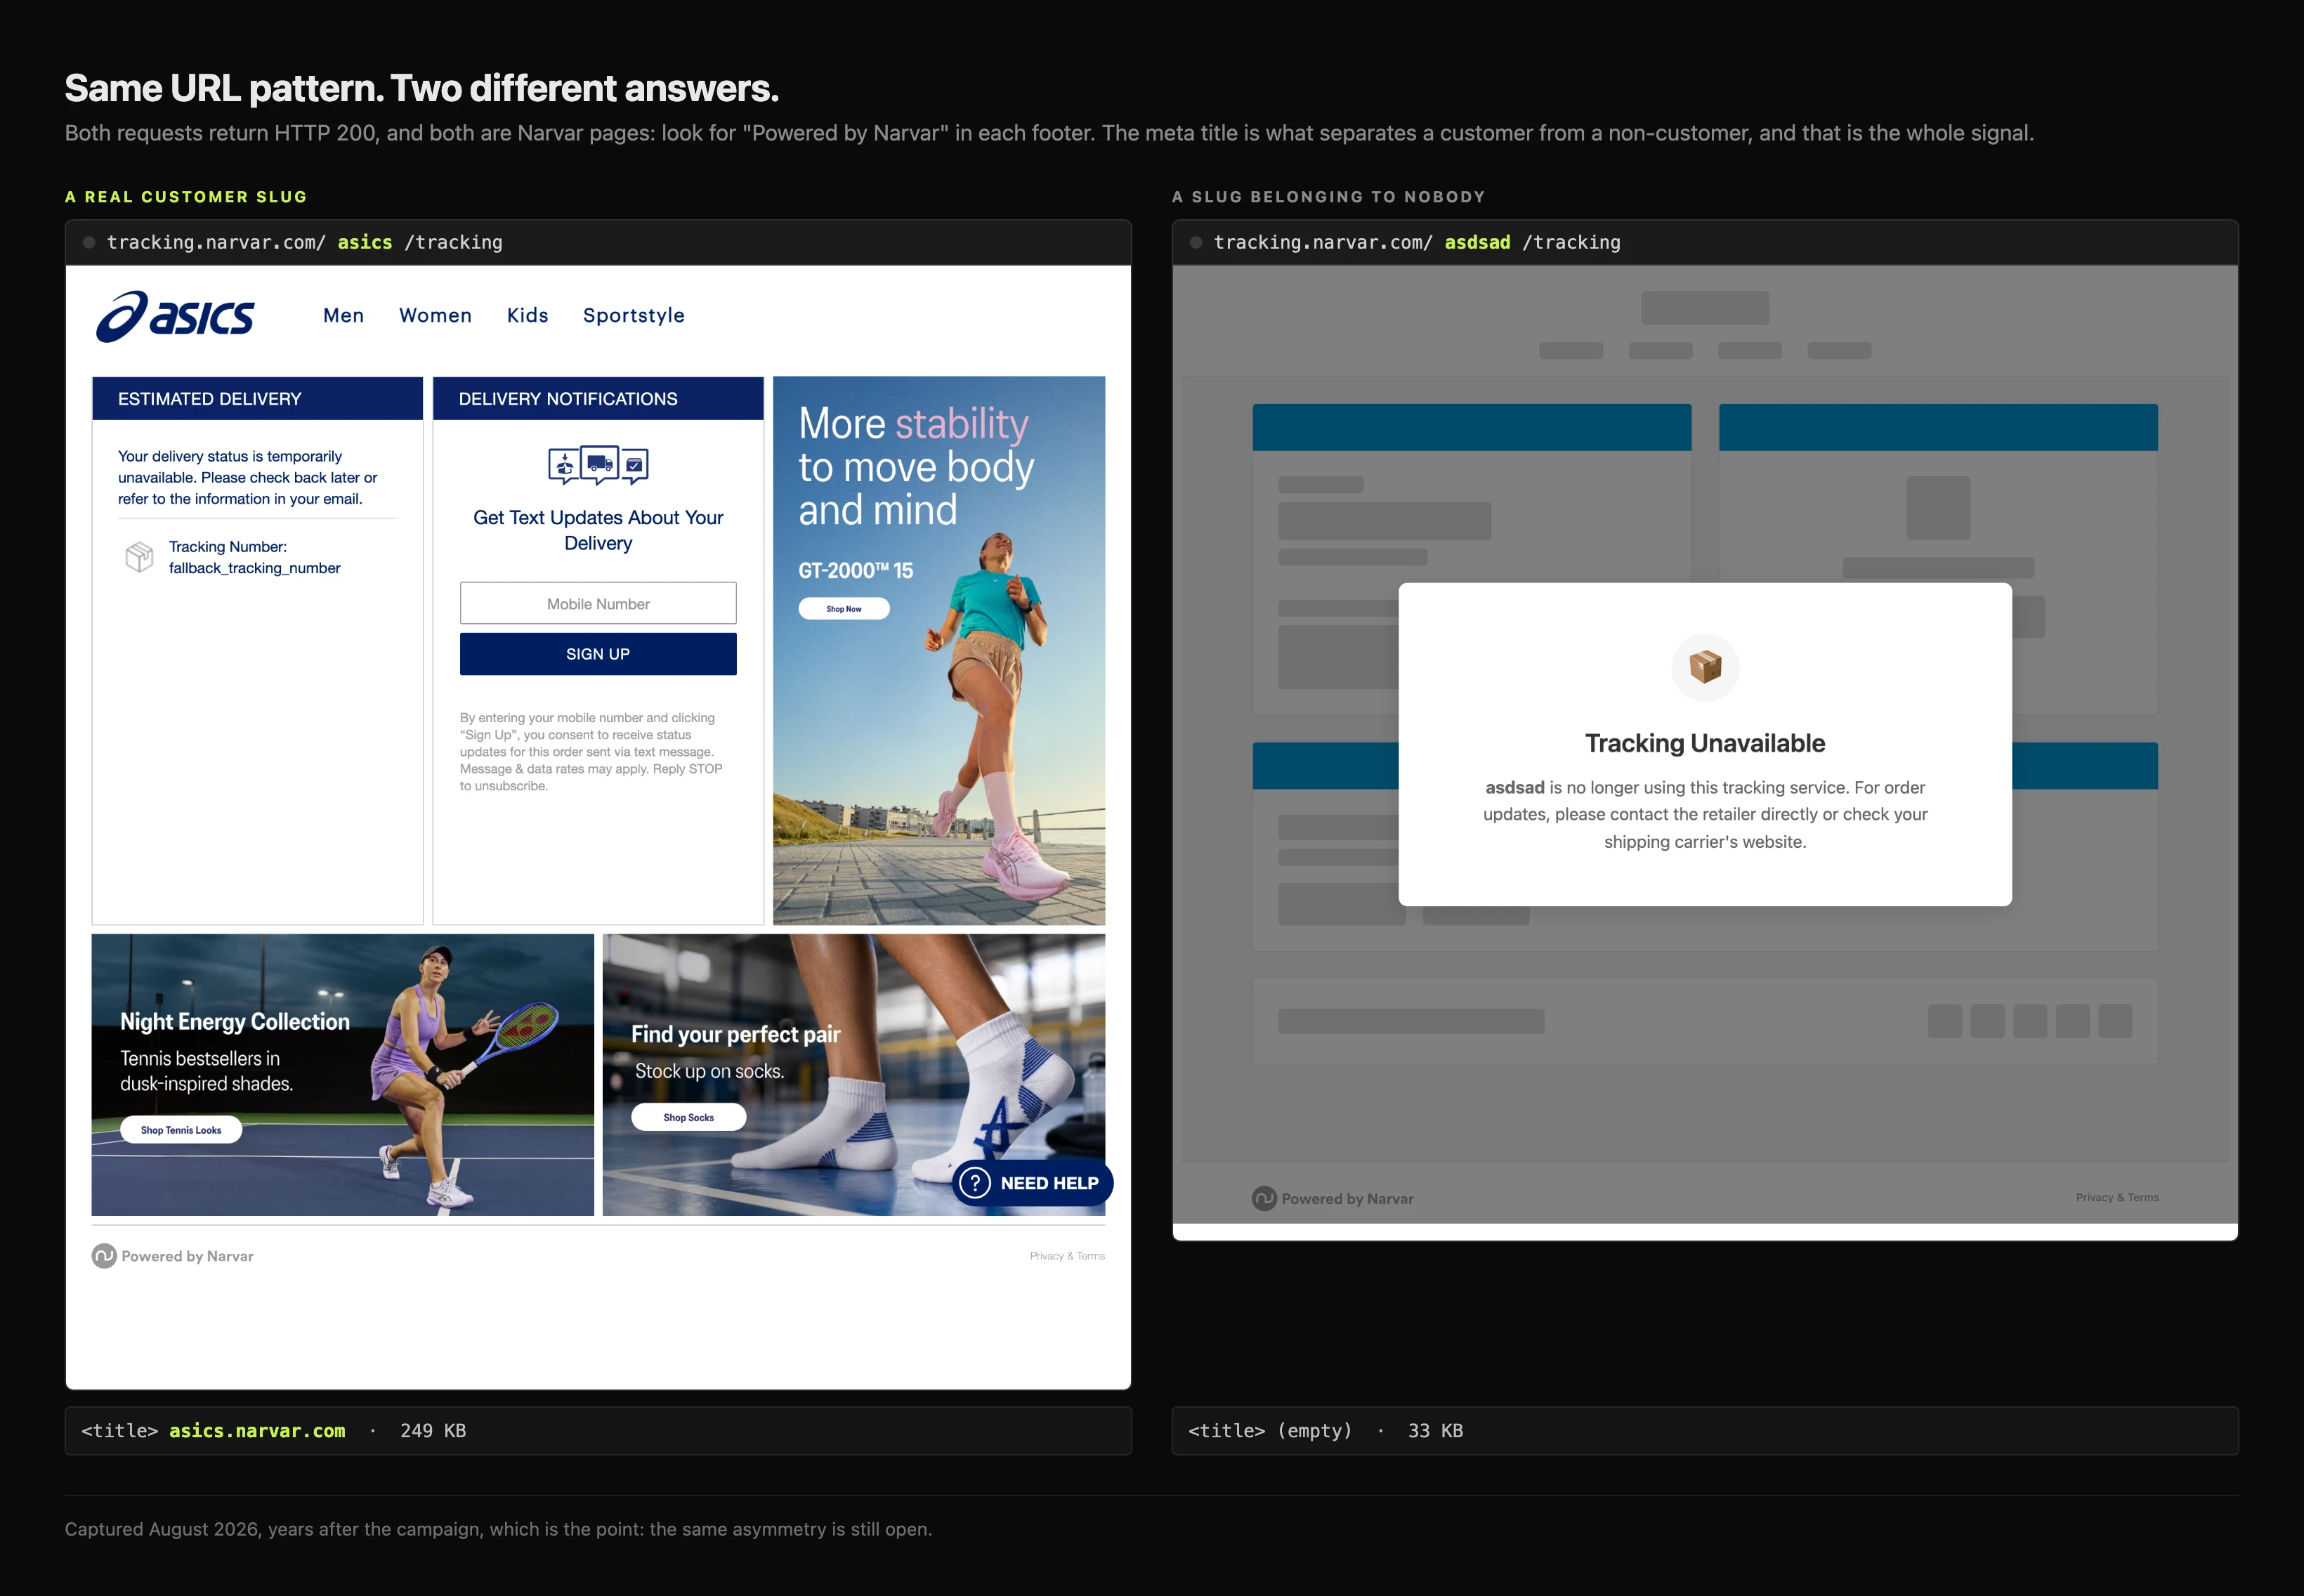
Task: Open the Kids navigation item
Action: pos(527,315)
